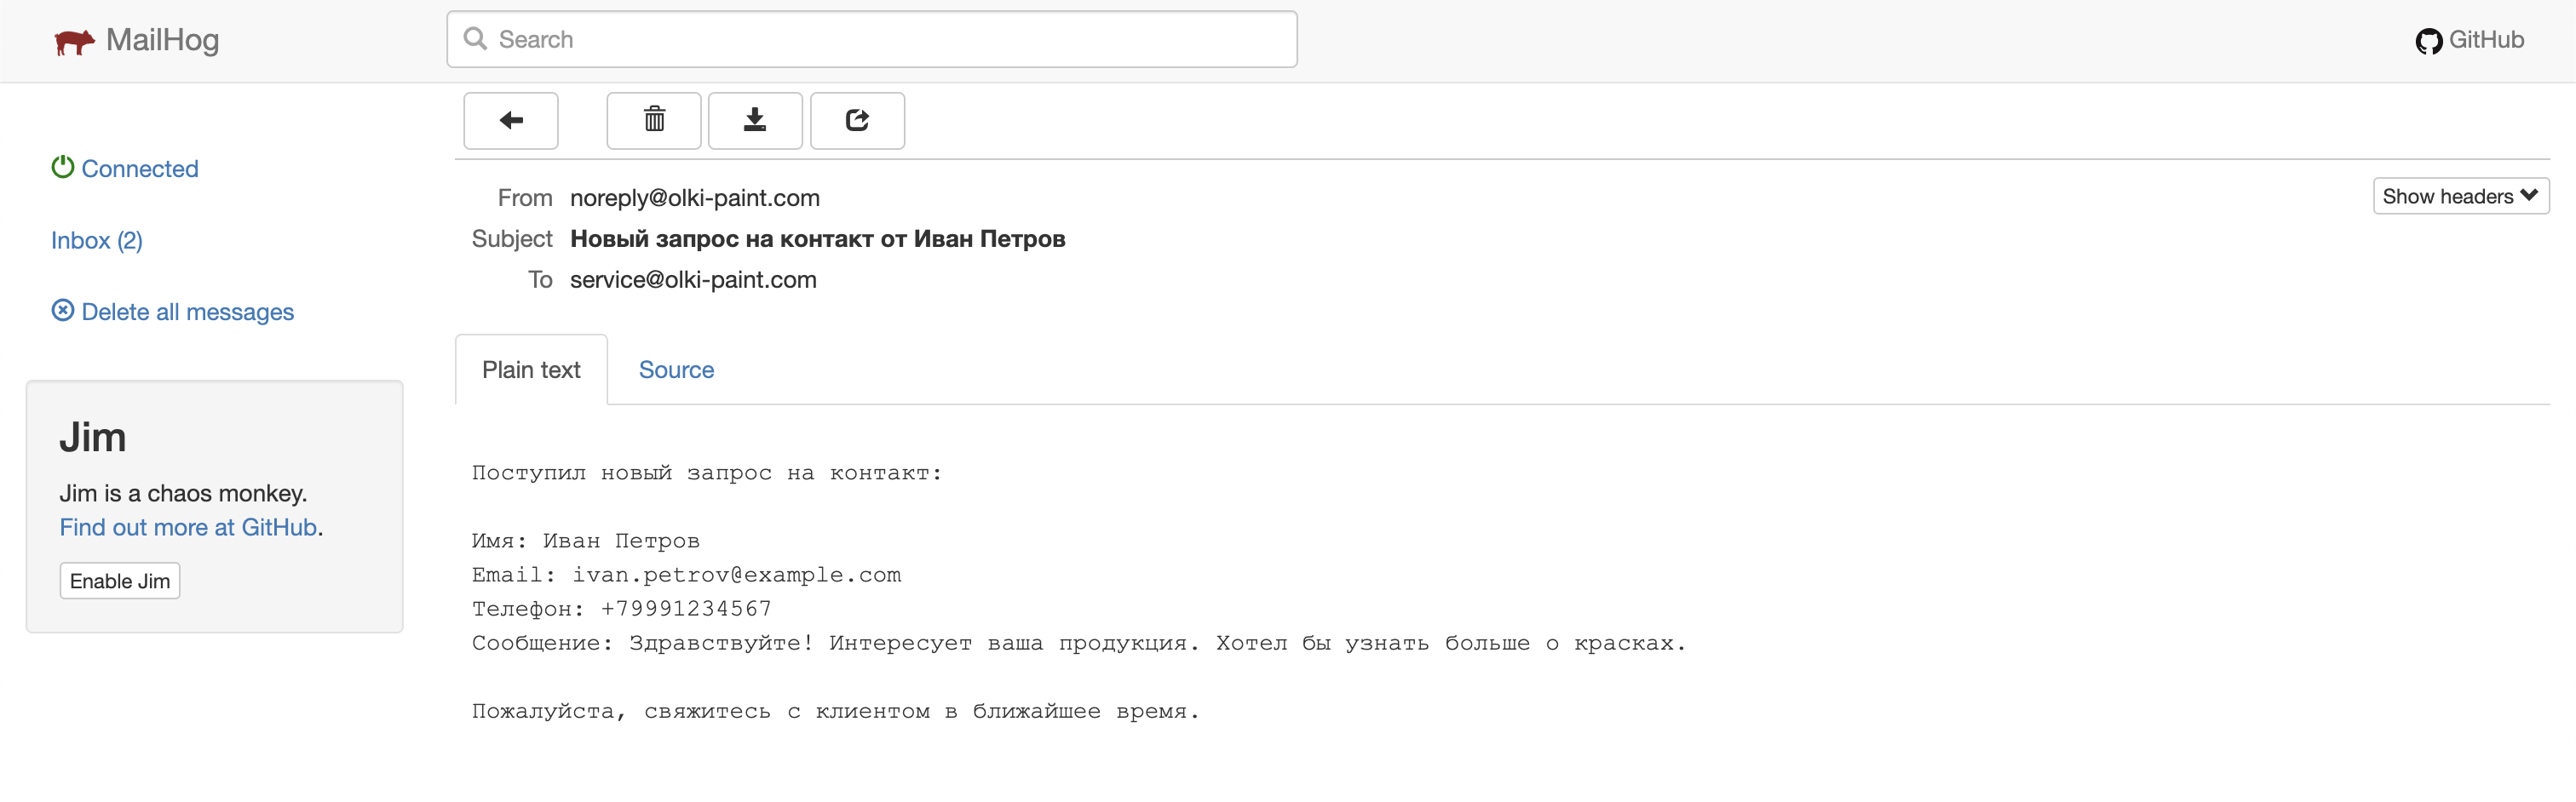The height and width of the screenshot is (802, 2576).
Task: Click the Connected status link
Action: (140, 168)
